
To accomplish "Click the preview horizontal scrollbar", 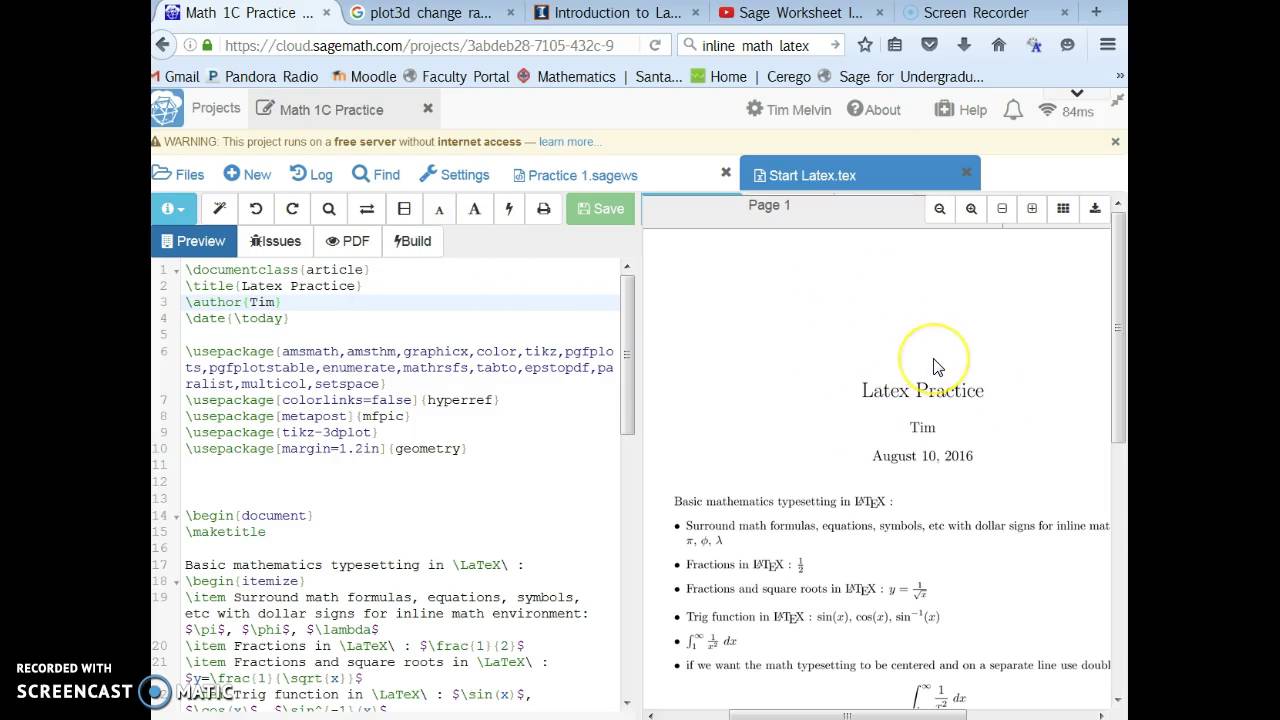I will click(846, 715).
